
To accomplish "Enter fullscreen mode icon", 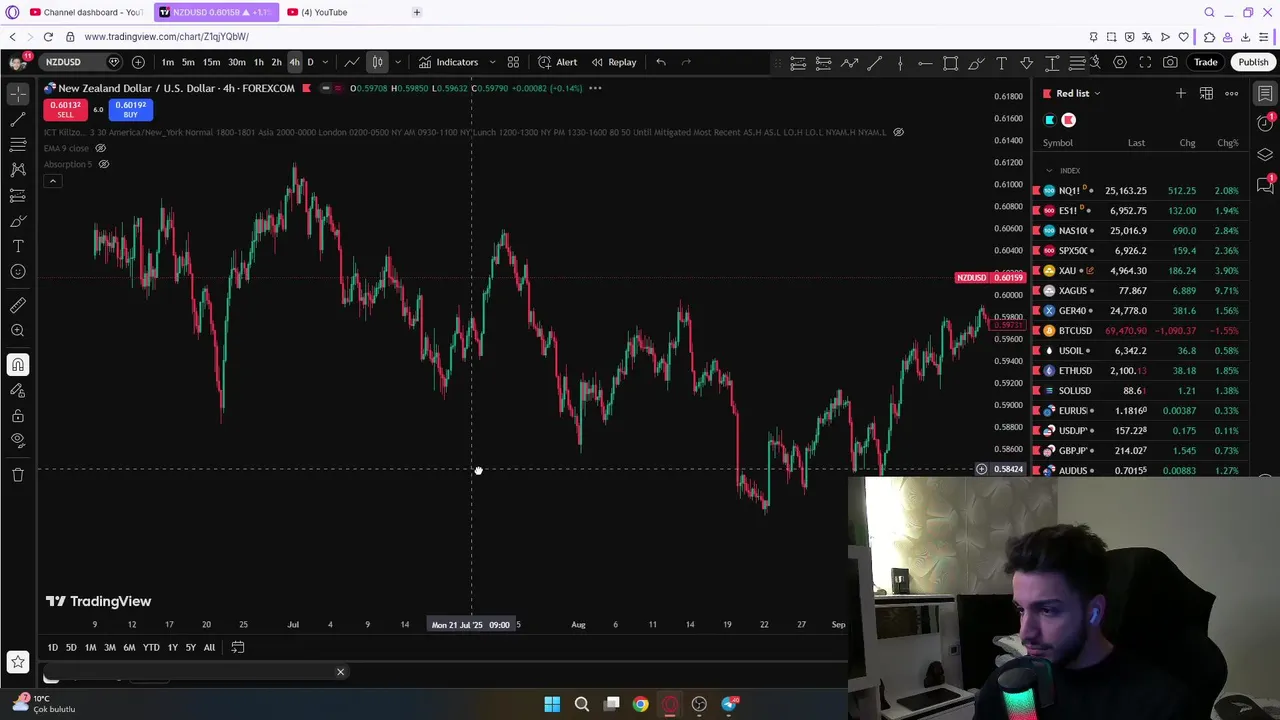I will point(1145,62).
